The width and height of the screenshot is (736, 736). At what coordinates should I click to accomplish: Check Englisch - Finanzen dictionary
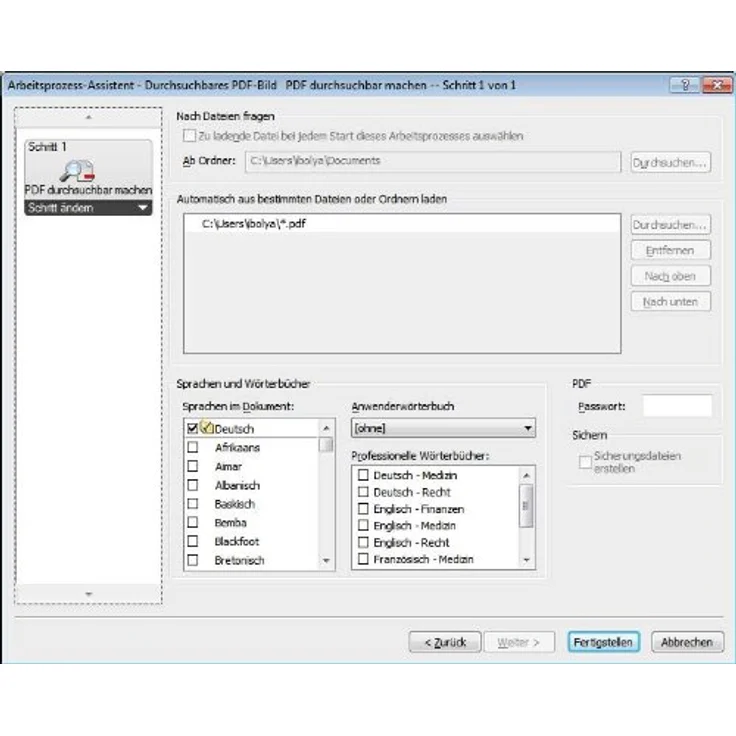click(x=363, y=509)
